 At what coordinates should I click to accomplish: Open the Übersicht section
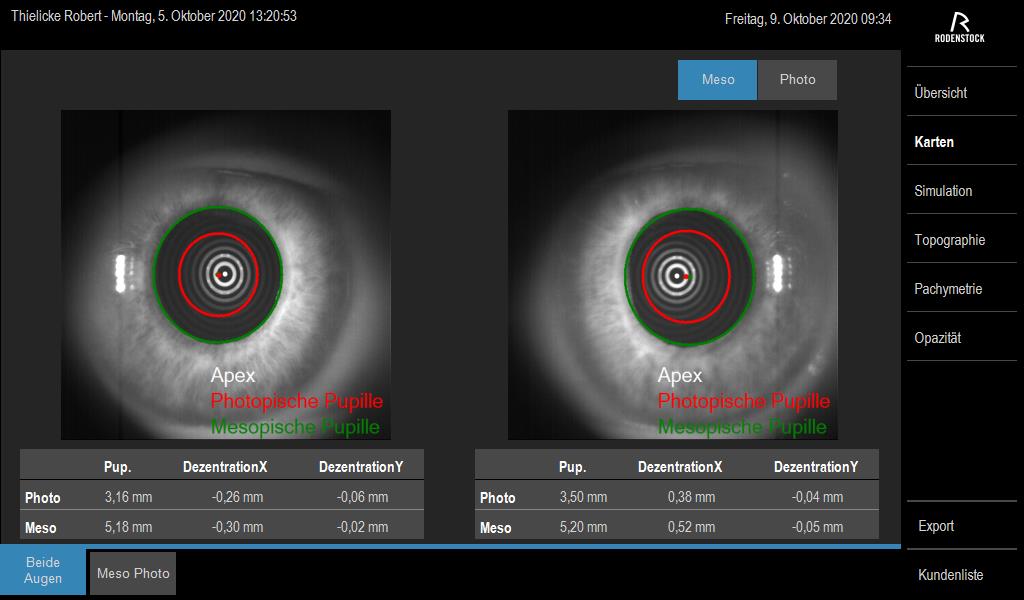[940, 93]
